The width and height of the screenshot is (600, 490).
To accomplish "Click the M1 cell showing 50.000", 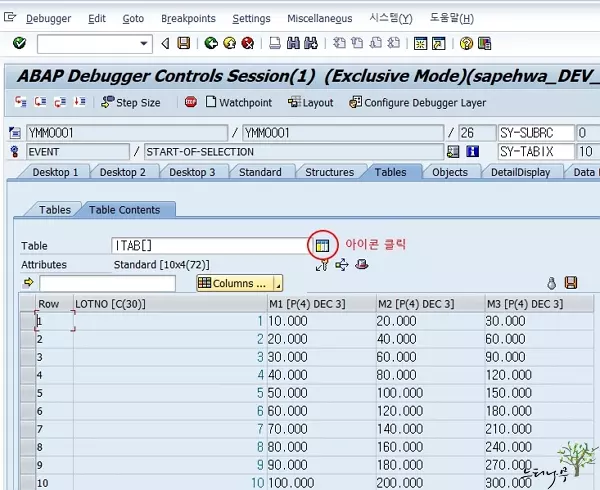I will coord(321,393).
